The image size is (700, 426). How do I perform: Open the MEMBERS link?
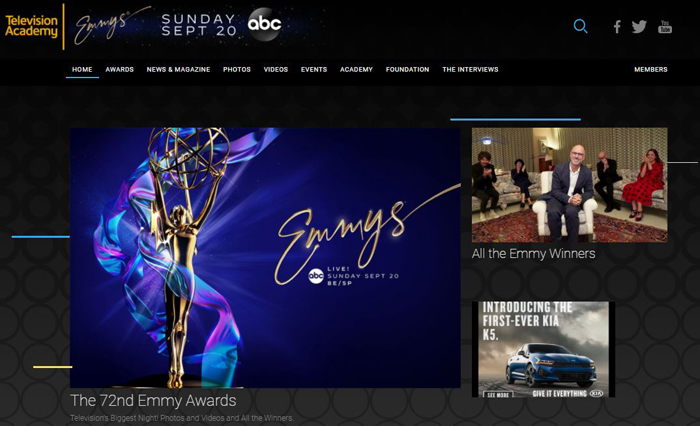point(651,70)
